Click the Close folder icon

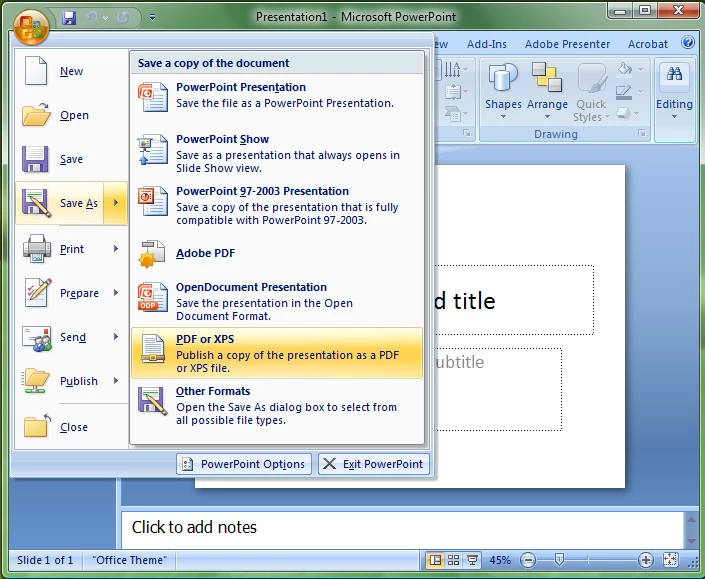37,426
